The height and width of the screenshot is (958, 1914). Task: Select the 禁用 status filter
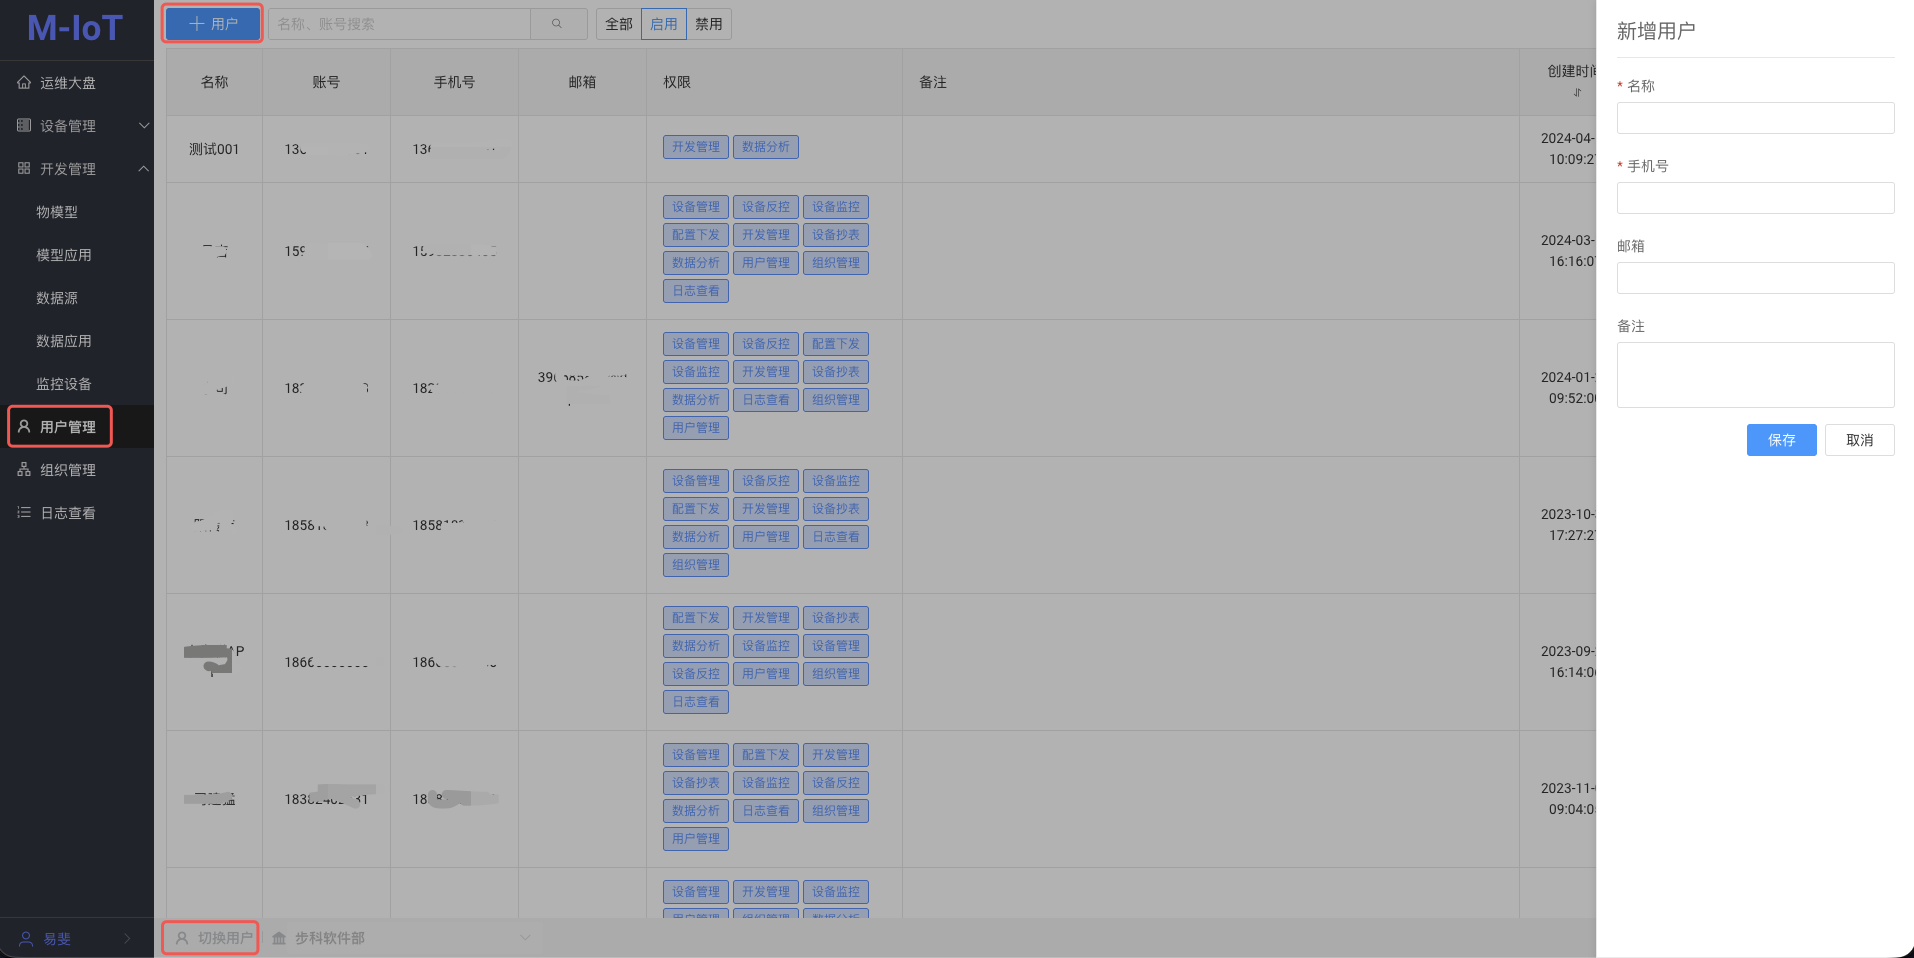tap(709, 24)
